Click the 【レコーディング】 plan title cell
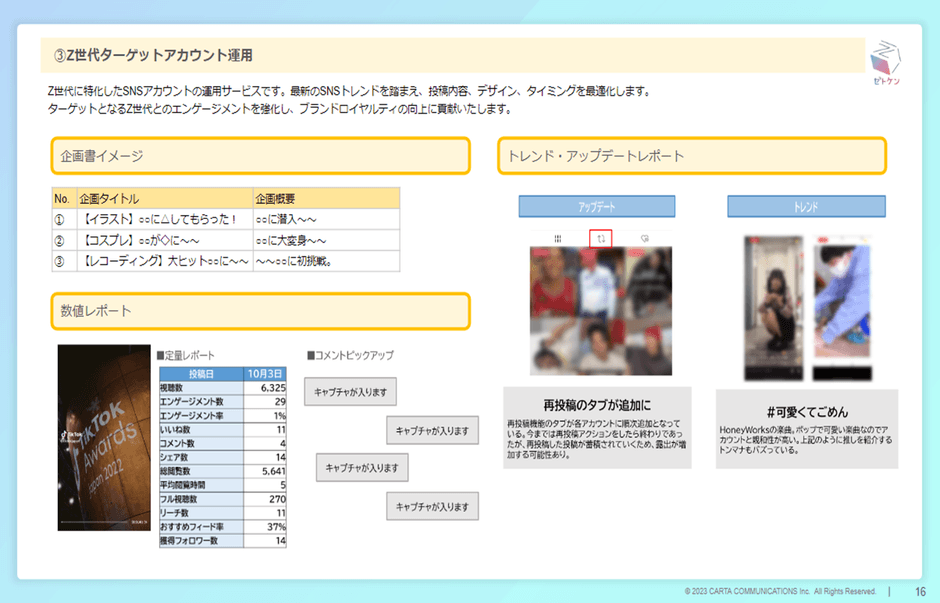The width and height of the screenshot is (940, 603). (x=163, y=262)
